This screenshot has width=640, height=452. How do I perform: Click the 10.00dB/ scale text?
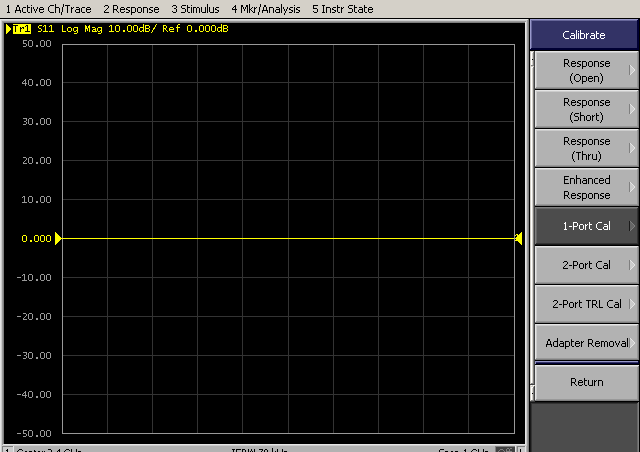coord(132,29)
